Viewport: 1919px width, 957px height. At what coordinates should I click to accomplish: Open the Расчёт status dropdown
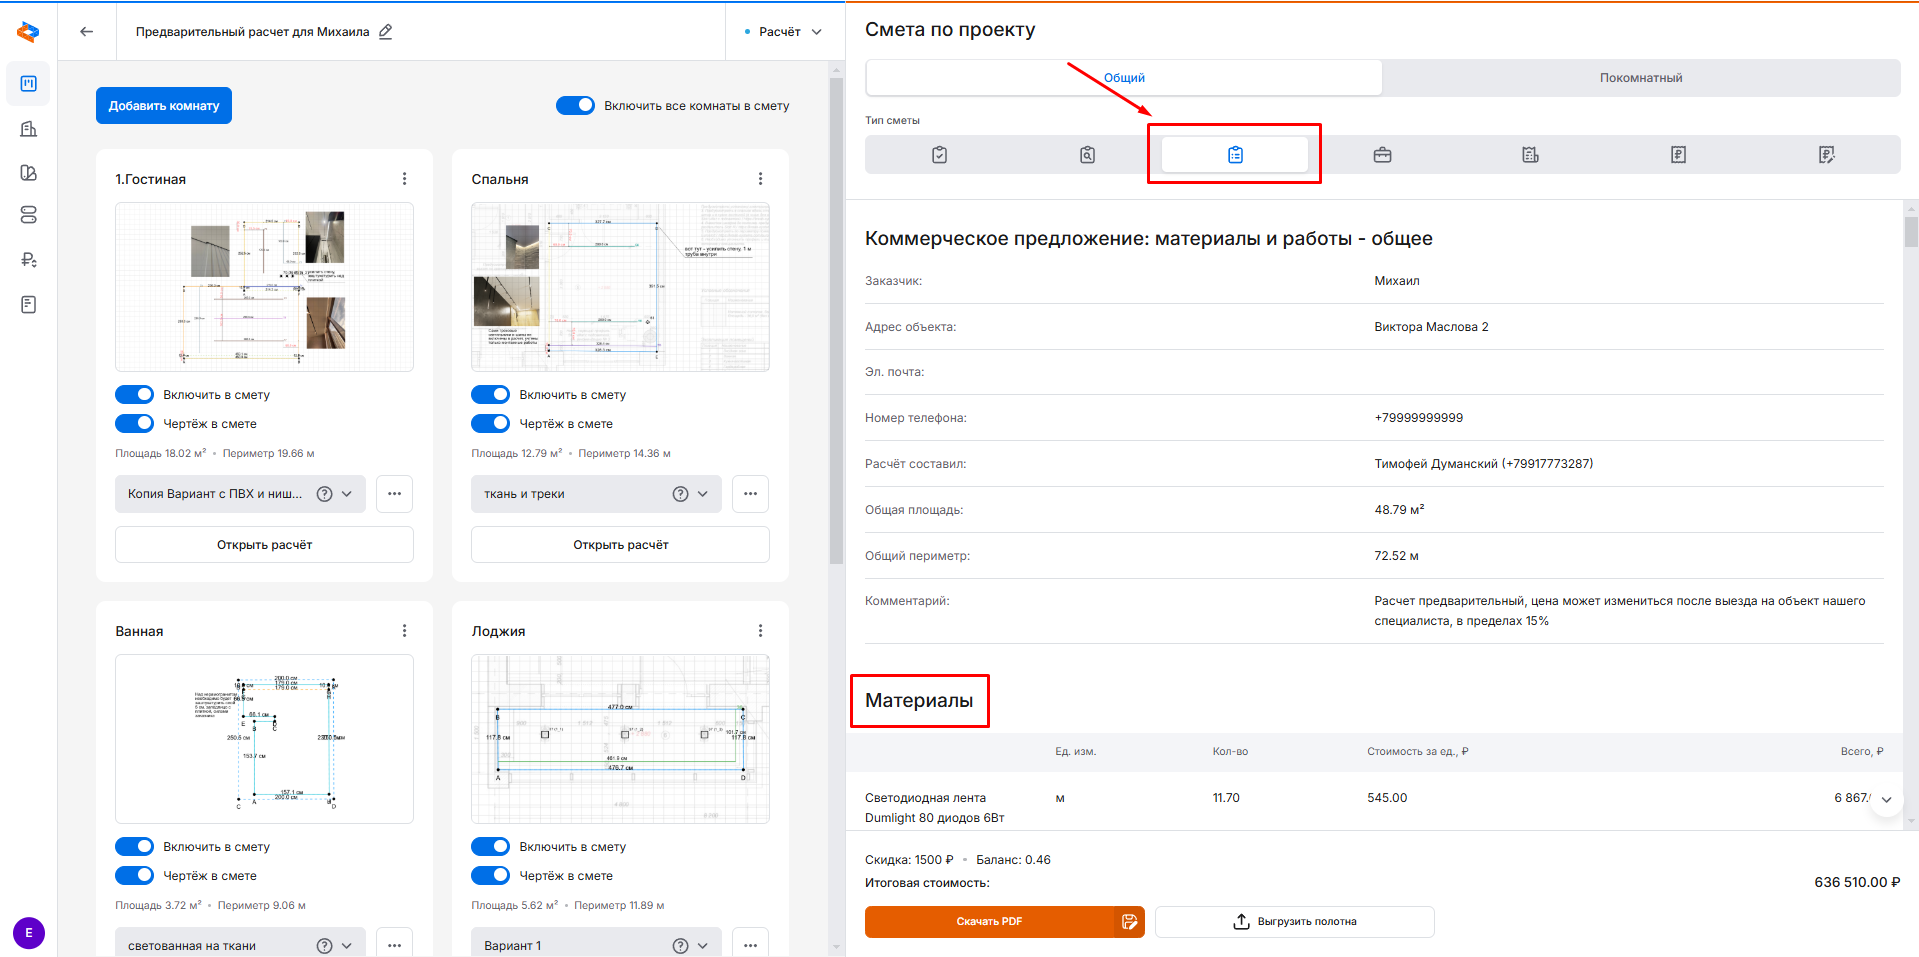785,32
